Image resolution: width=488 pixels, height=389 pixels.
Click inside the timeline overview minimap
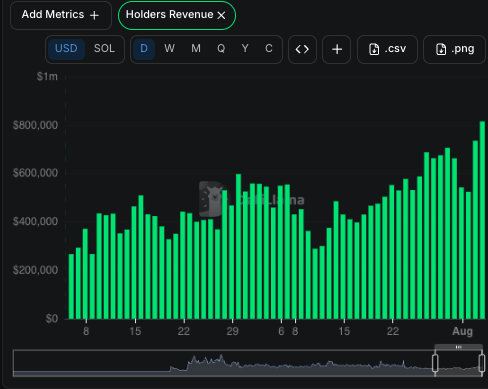point(247,363)
